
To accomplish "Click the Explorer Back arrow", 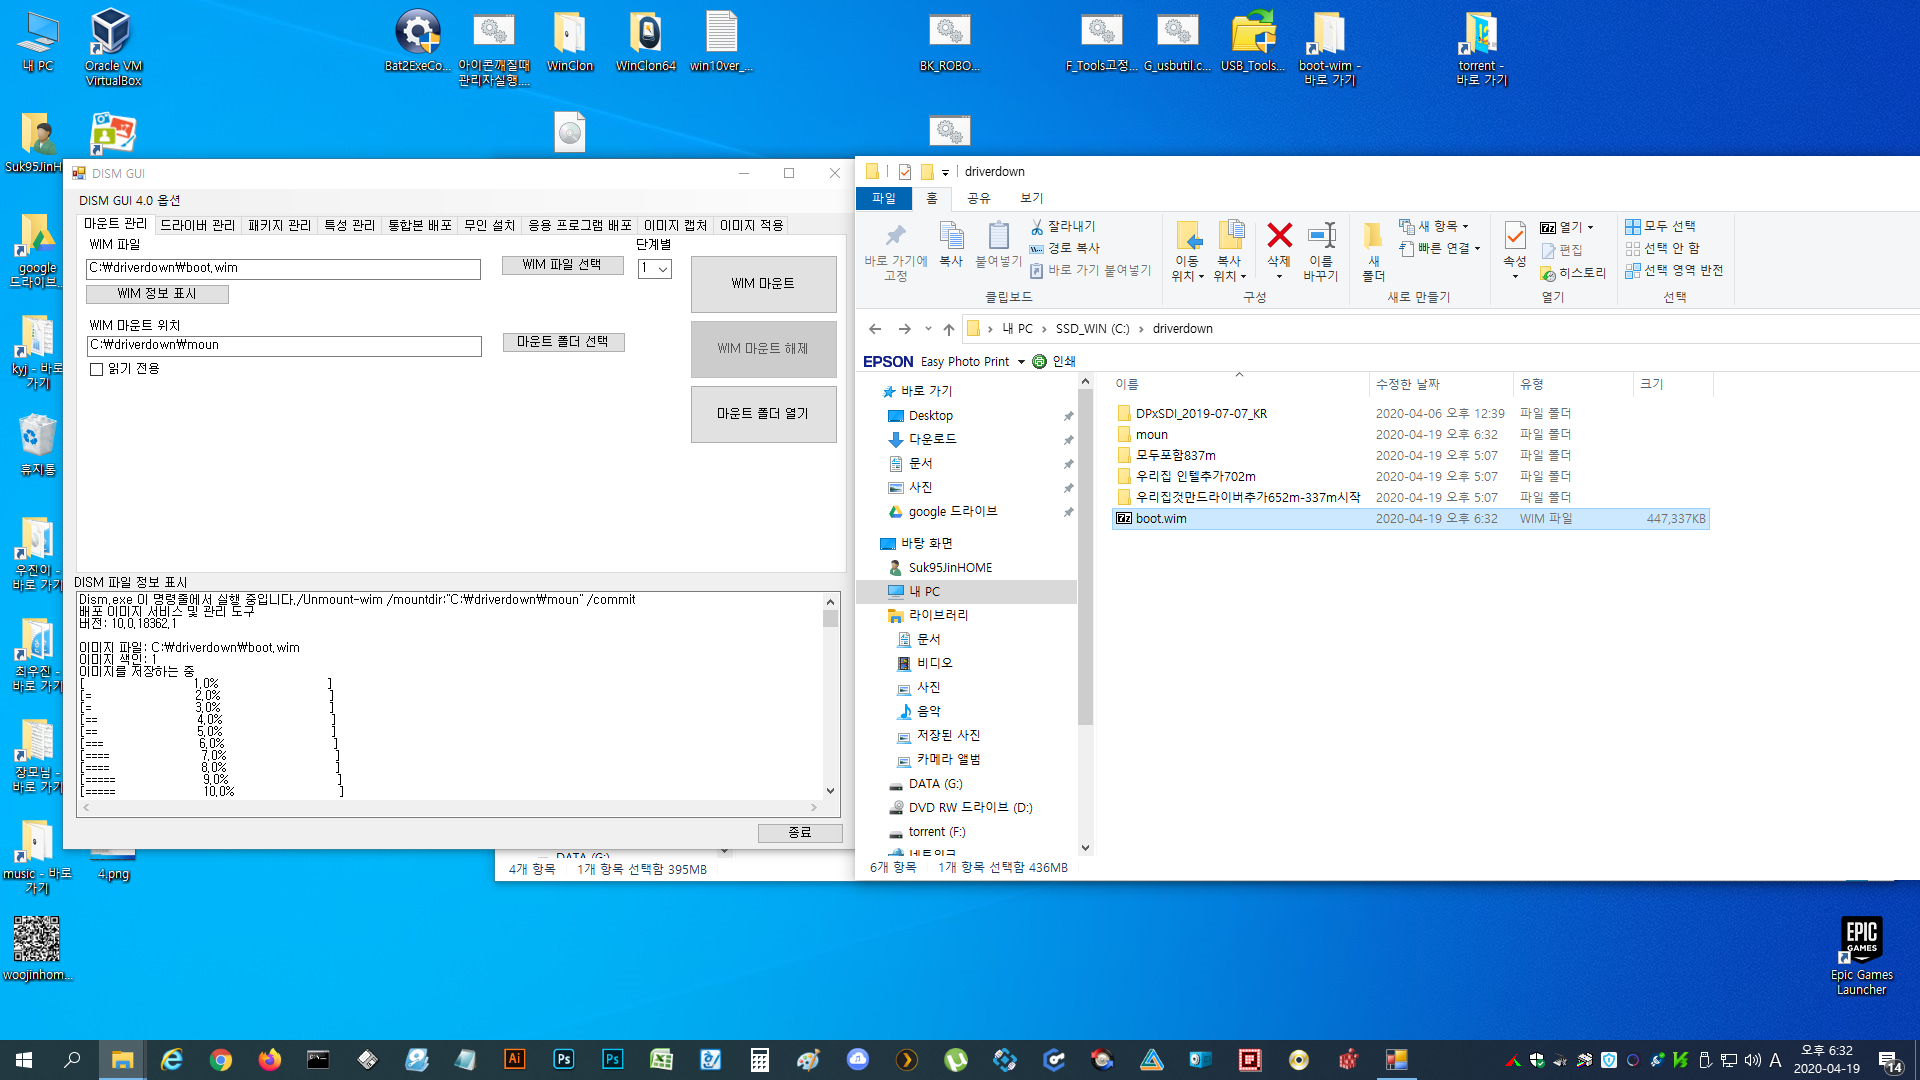I will (875, 329).
